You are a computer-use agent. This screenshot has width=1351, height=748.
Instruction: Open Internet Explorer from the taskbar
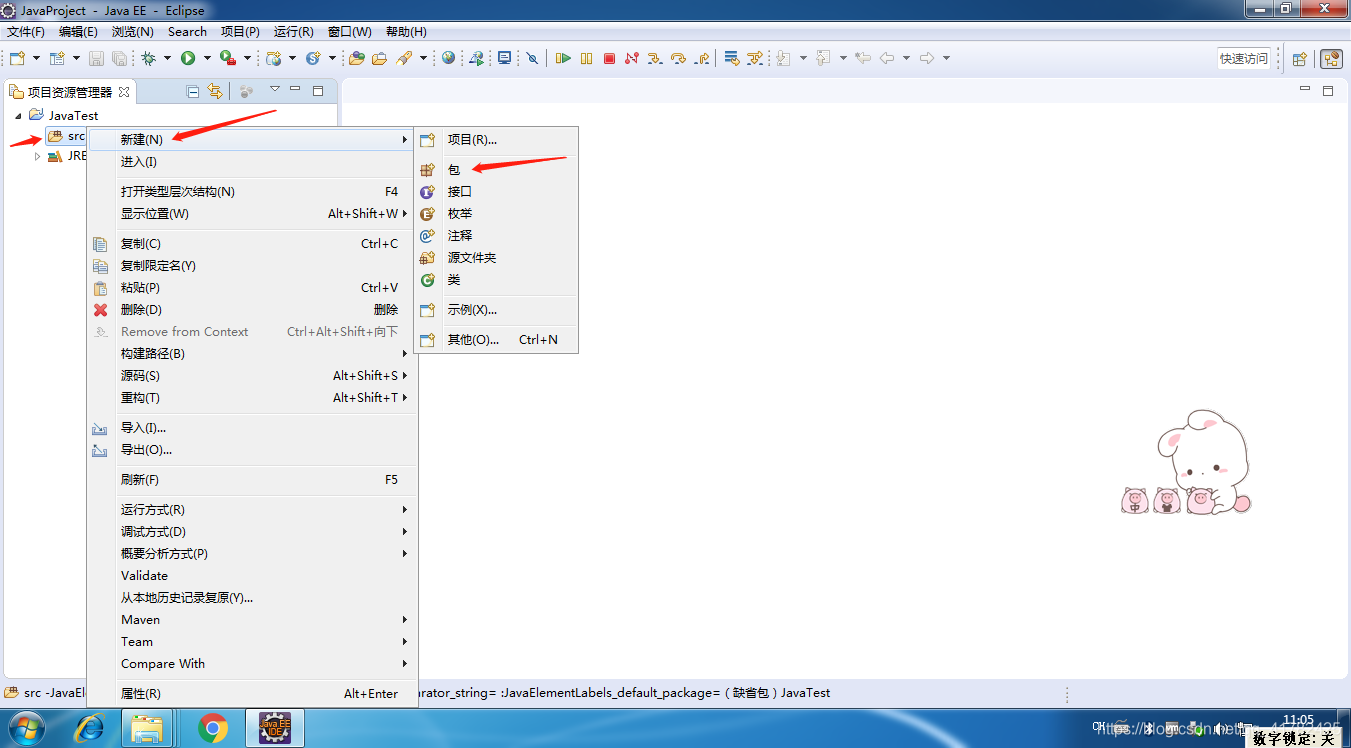(x=88, y=728)
